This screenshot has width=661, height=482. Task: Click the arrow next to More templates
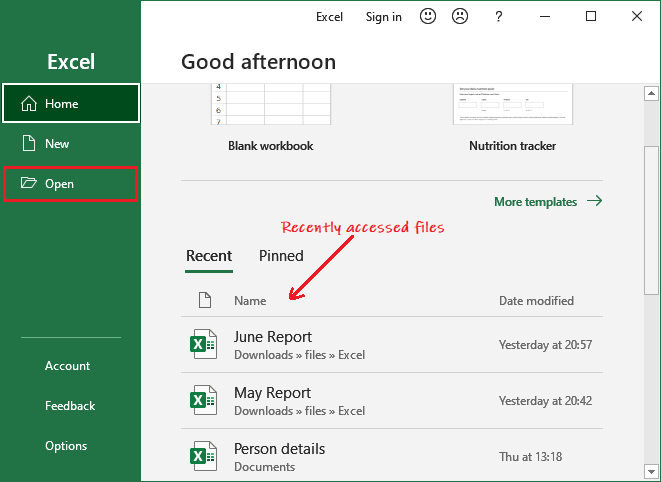595,201
